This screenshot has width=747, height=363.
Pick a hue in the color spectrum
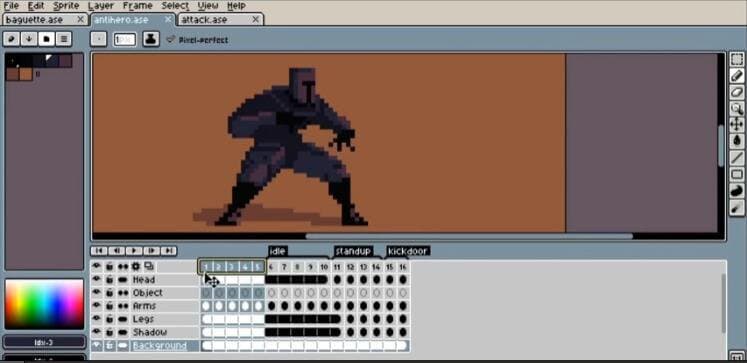(x=44, y=304)
